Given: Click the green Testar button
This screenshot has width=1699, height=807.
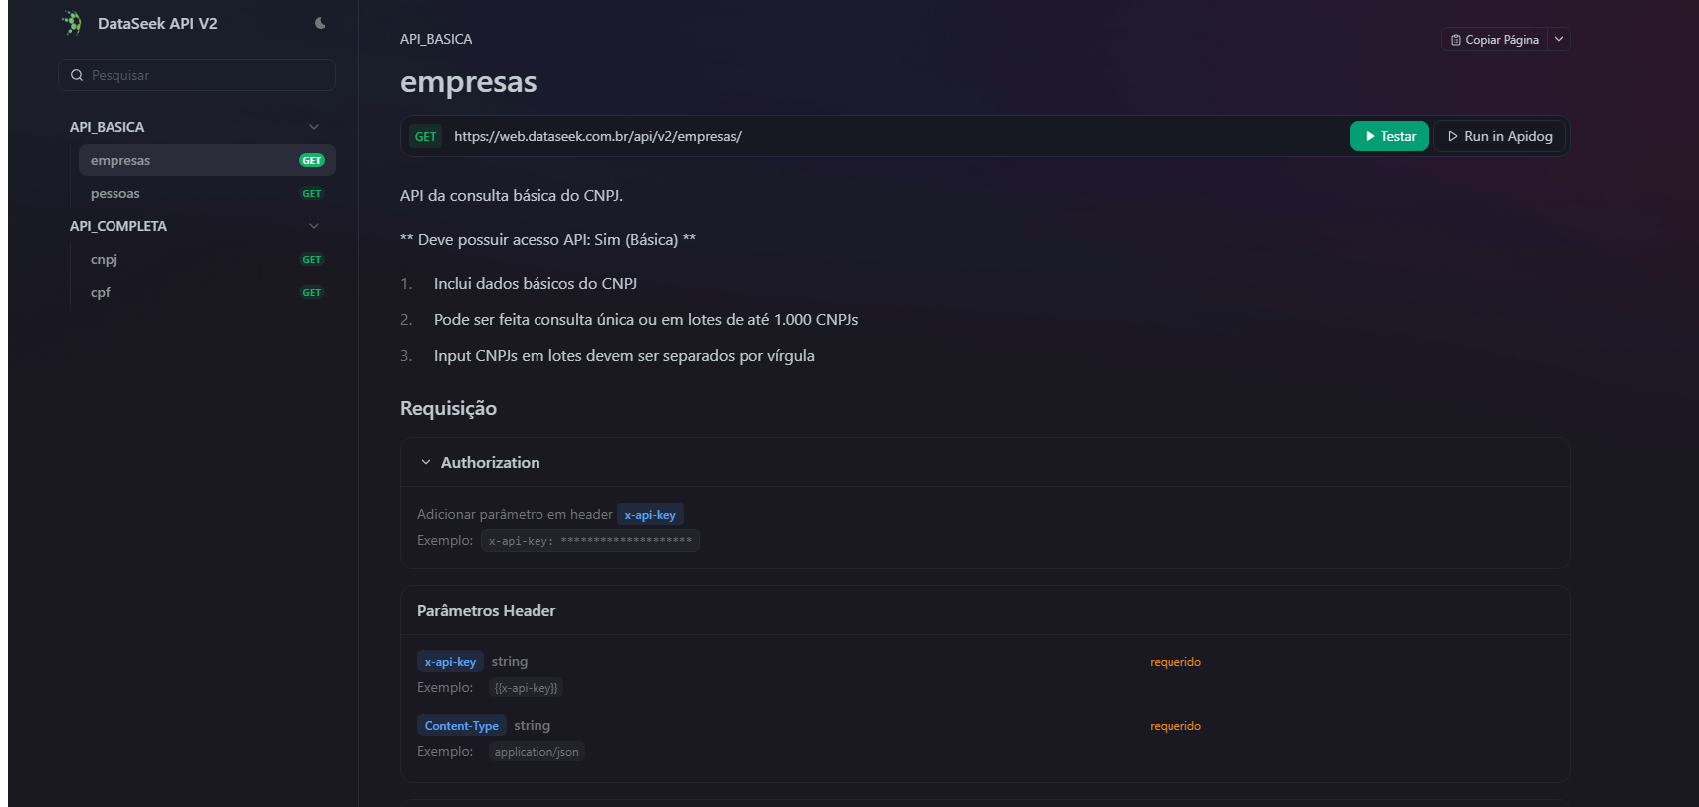Looking at the screenshot, I should [1389, 136].
